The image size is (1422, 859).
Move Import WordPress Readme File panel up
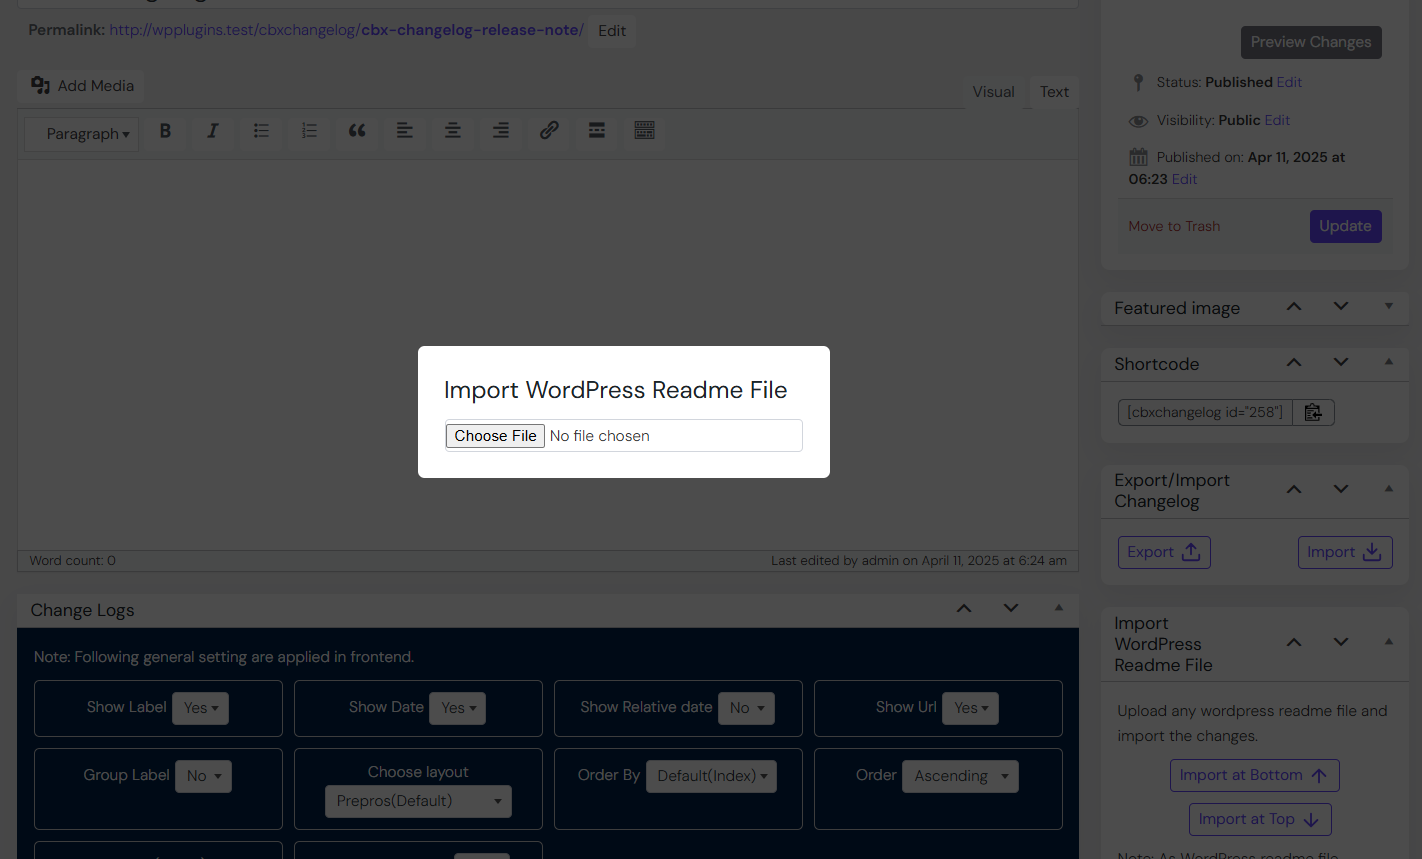[x=1294, y=643]
